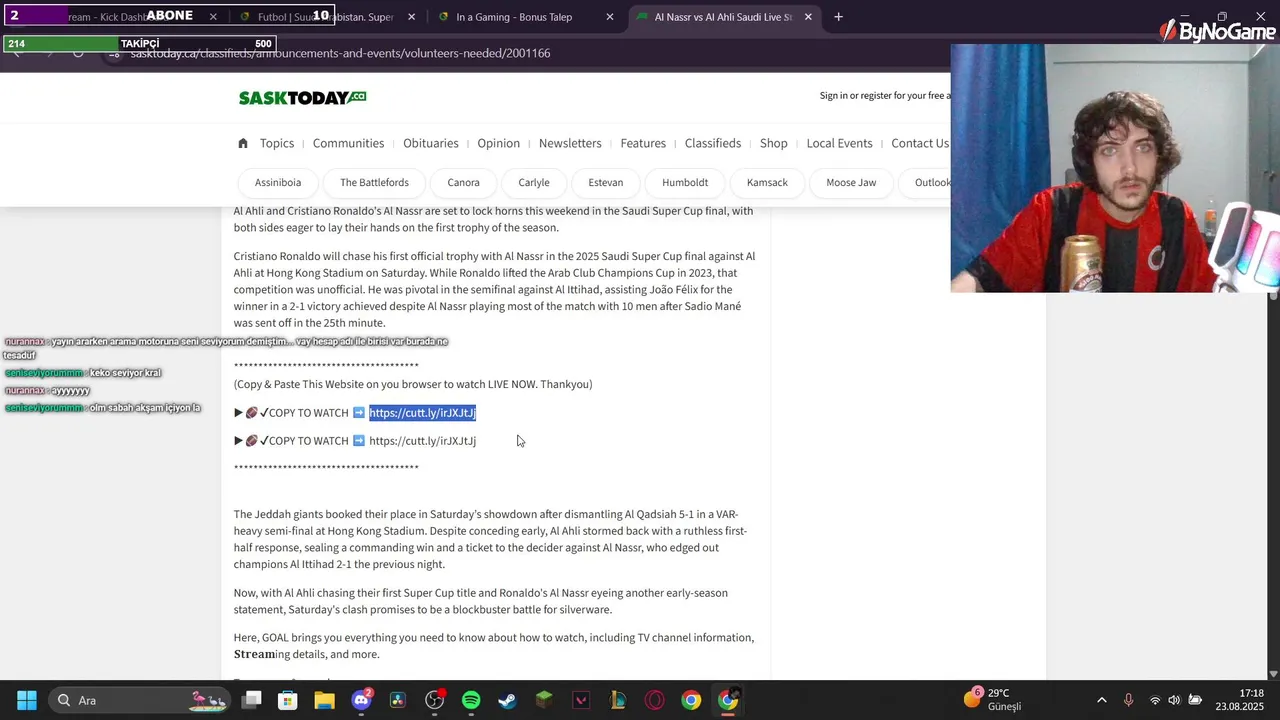Switch to the In a Gaming - Bonus Talep tab
The width and height of the screenshot is (1280, 720).
pyautogui.click(x=514, y=17)
